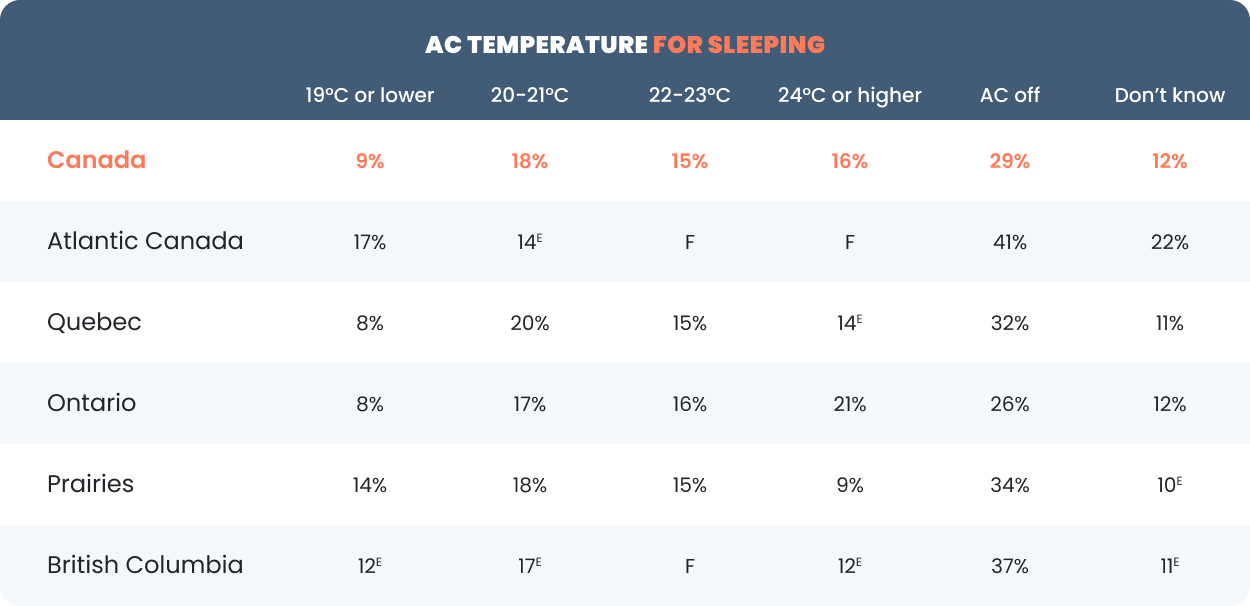Click Ontario's 21% value for 24°C or higher
Screen dimensions: 1250x606
[850, 404]
